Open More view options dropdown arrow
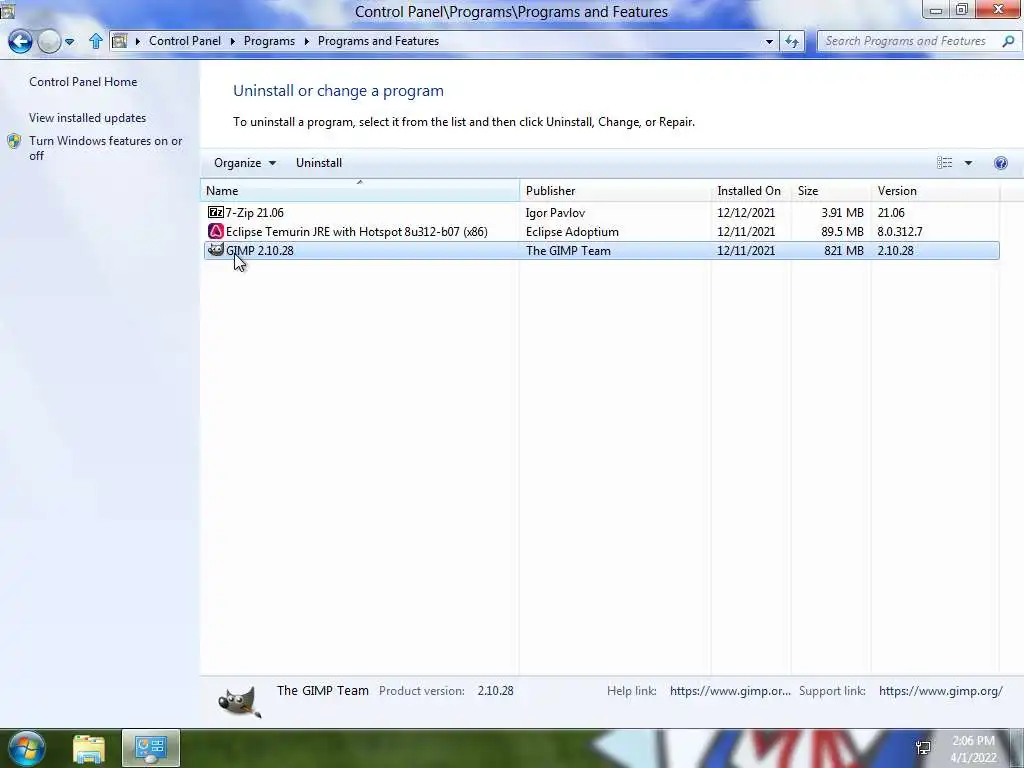Screen dimensions: 1024x768 click(968, 163)
